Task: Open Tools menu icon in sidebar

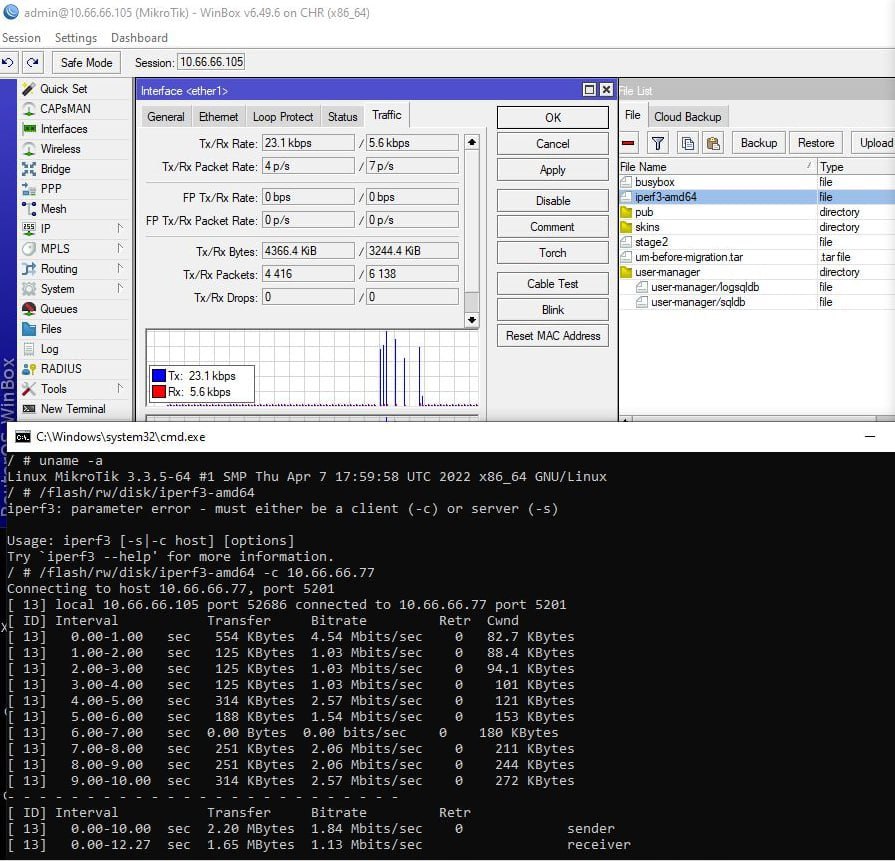Action: click(x=29, y=389)
